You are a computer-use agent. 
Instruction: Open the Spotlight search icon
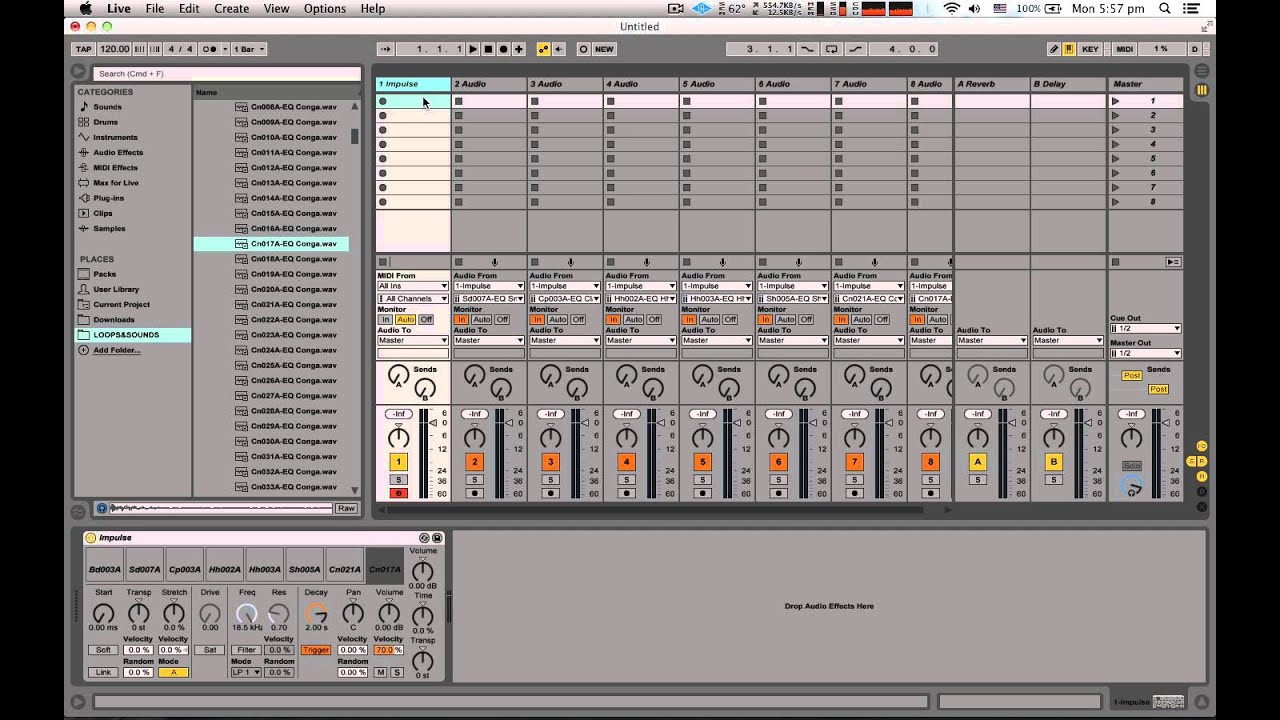point(1165,9)
